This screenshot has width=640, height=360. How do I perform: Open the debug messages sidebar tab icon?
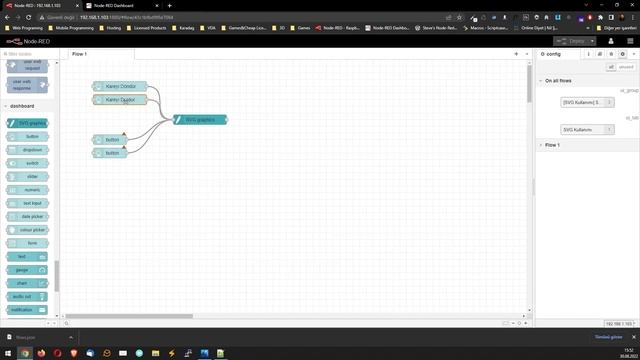(611, 54)
